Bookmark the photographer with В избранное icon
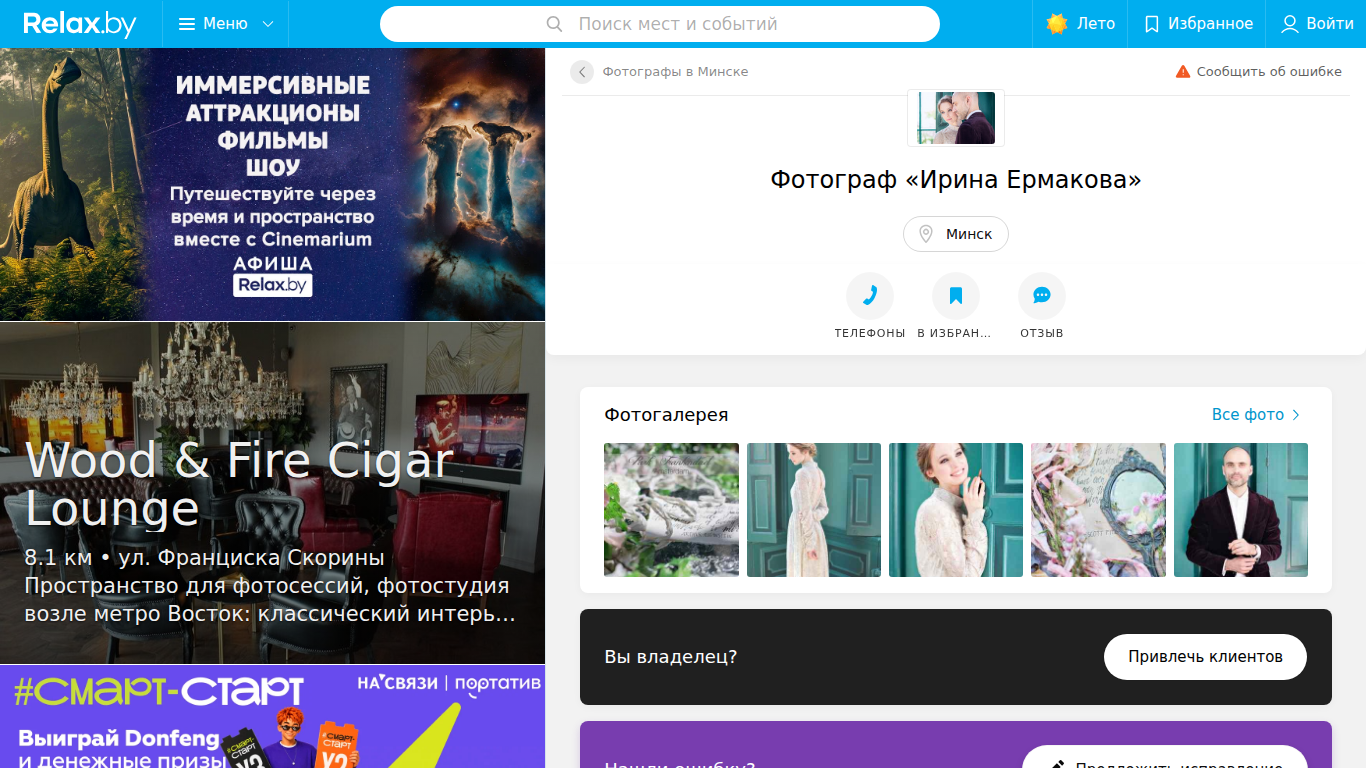1366x768 pixels. [x=956, y=296]
